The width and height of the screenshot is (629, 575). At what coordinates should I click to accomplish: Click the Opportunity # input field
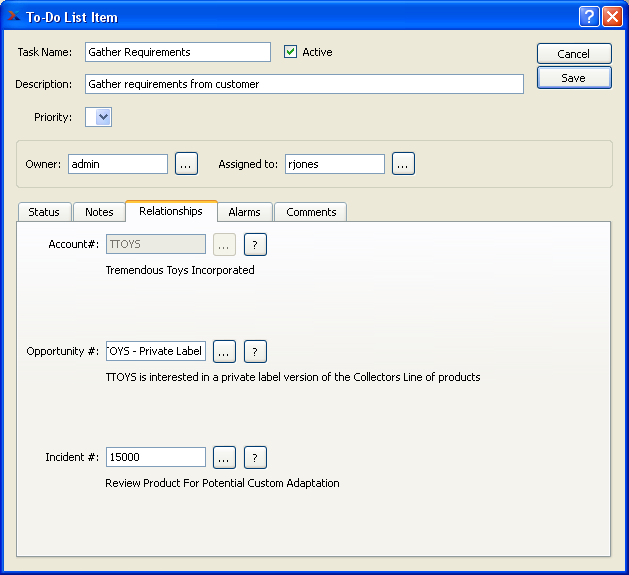click(156, 351)
